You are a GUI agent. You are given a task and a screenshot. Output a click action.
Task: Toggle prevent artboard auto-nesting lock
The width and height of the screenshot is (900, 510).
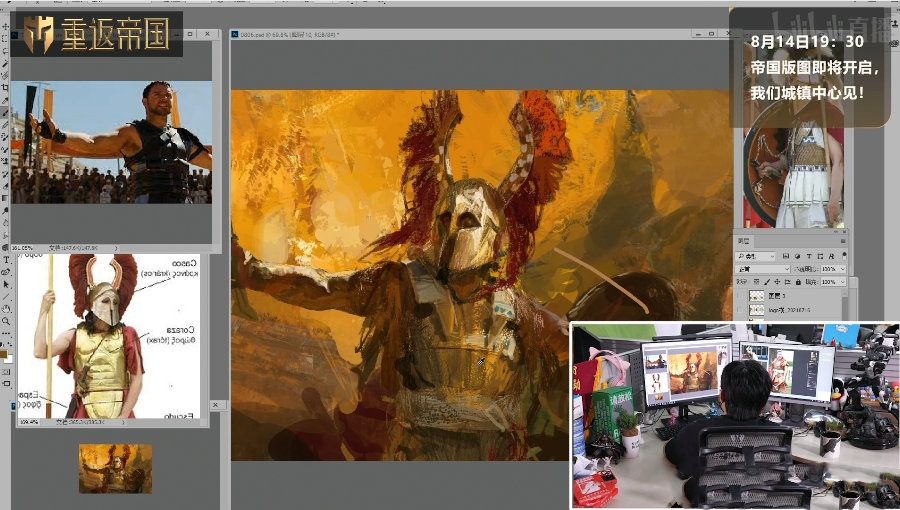(x=788, y=282)
